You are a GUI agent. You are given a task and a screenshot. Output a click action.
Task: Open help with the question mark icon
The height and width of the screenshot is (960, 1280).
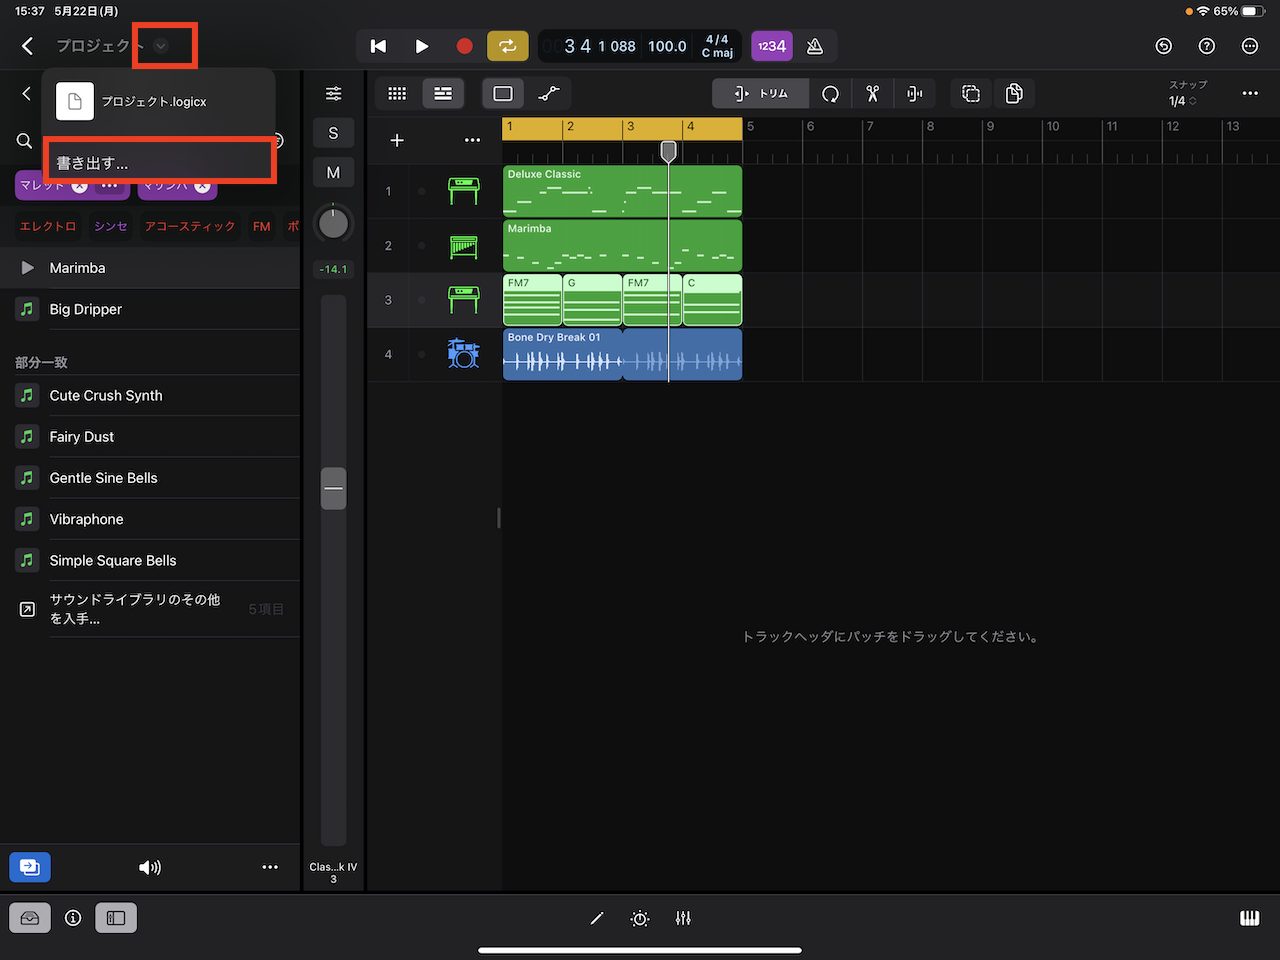1206,46
